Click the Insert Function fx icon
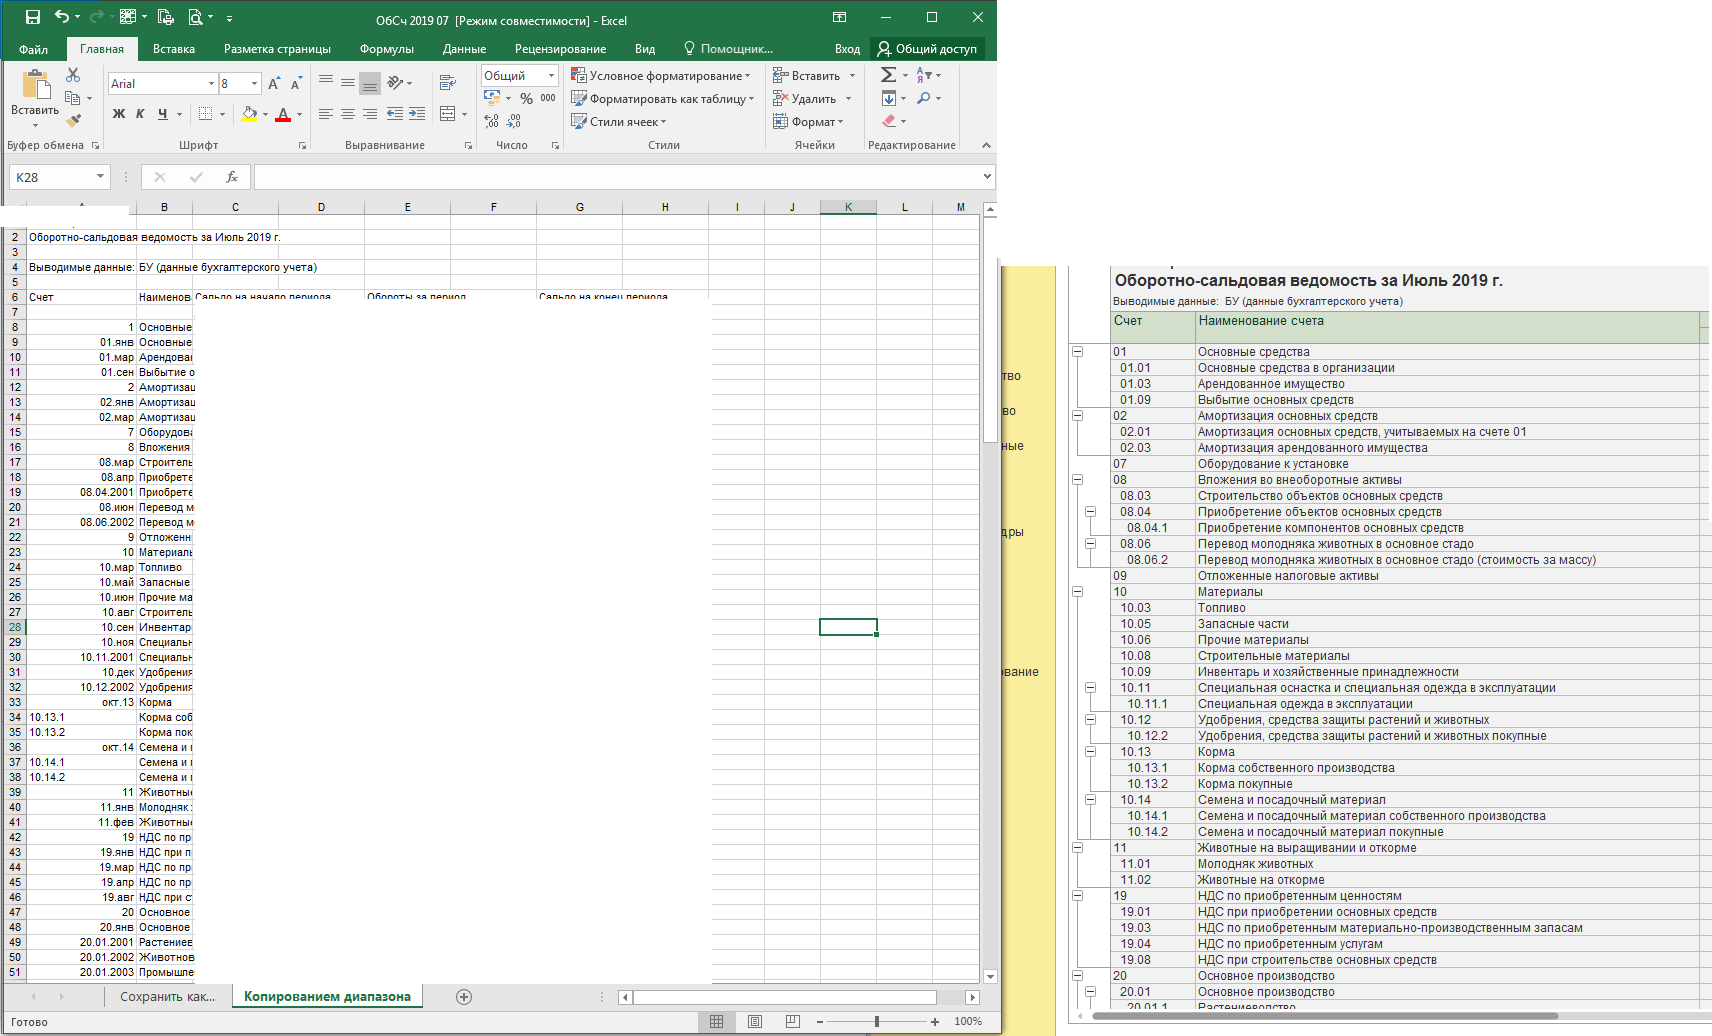 coord(232,177)
